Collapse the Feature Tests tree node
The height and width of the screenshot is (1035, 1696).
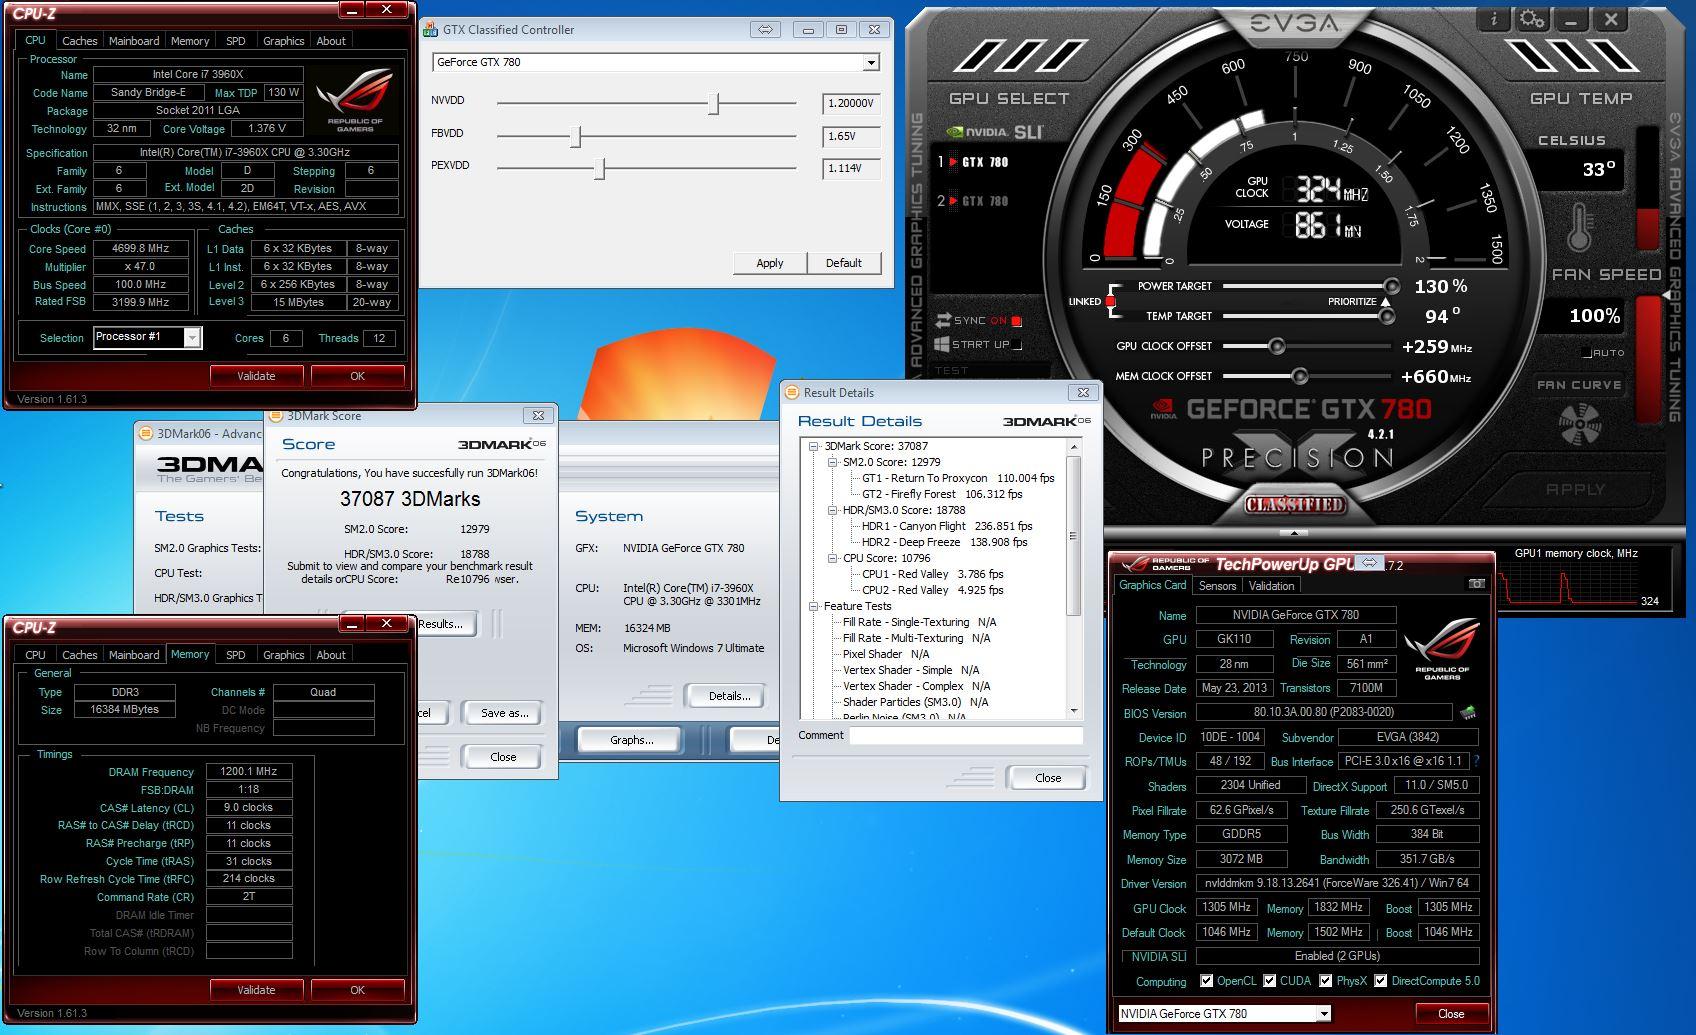[814, 606]
